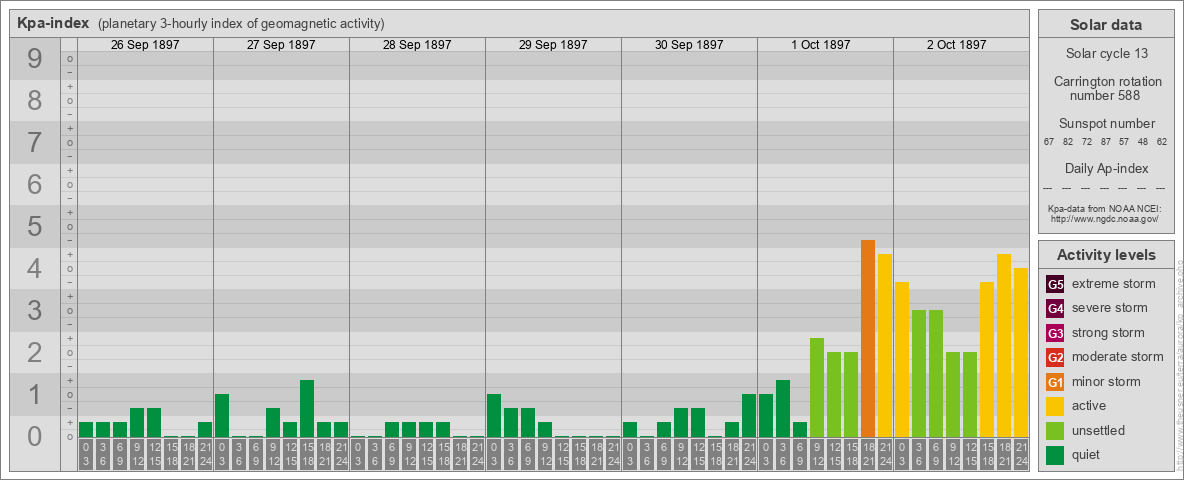Click the 'minor storm' legend label
This screenshot has width=1184, height=480.
click(x=1105, y=382)
